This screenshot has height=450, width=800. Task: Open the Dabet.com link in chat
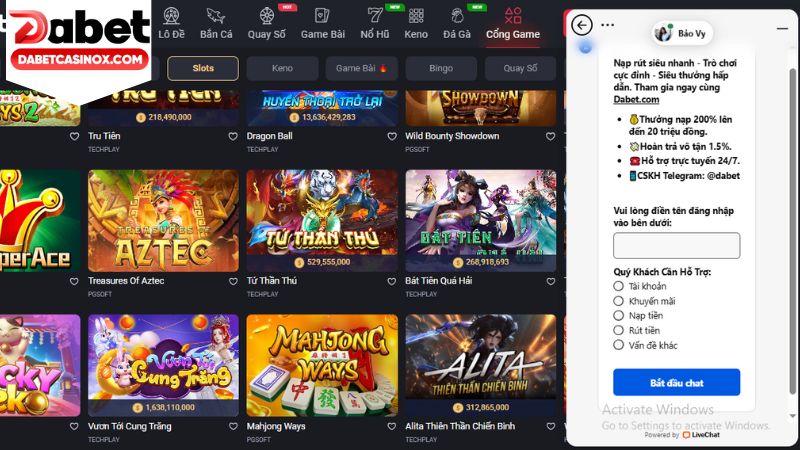(x=636, y=100)
